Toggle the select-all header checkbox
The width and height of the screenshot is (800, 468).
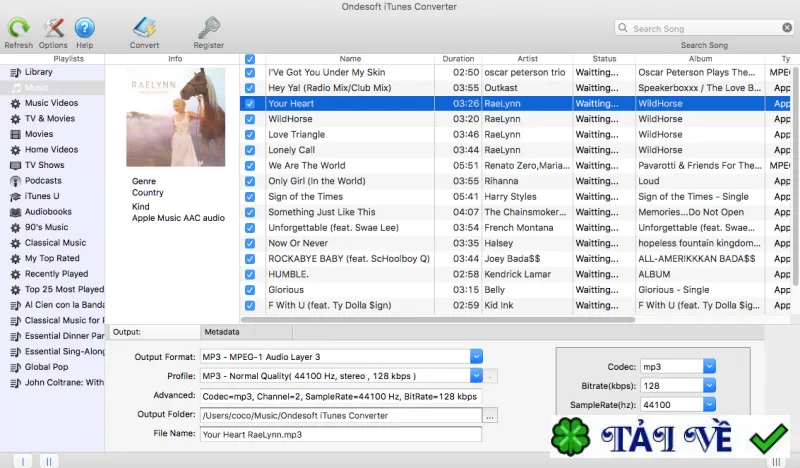[250, 59]
